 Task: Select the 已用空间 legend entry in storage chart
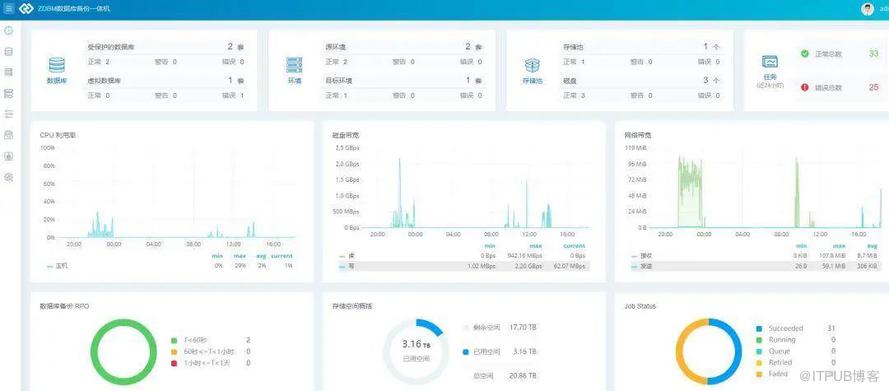click(x=482, y=352)
